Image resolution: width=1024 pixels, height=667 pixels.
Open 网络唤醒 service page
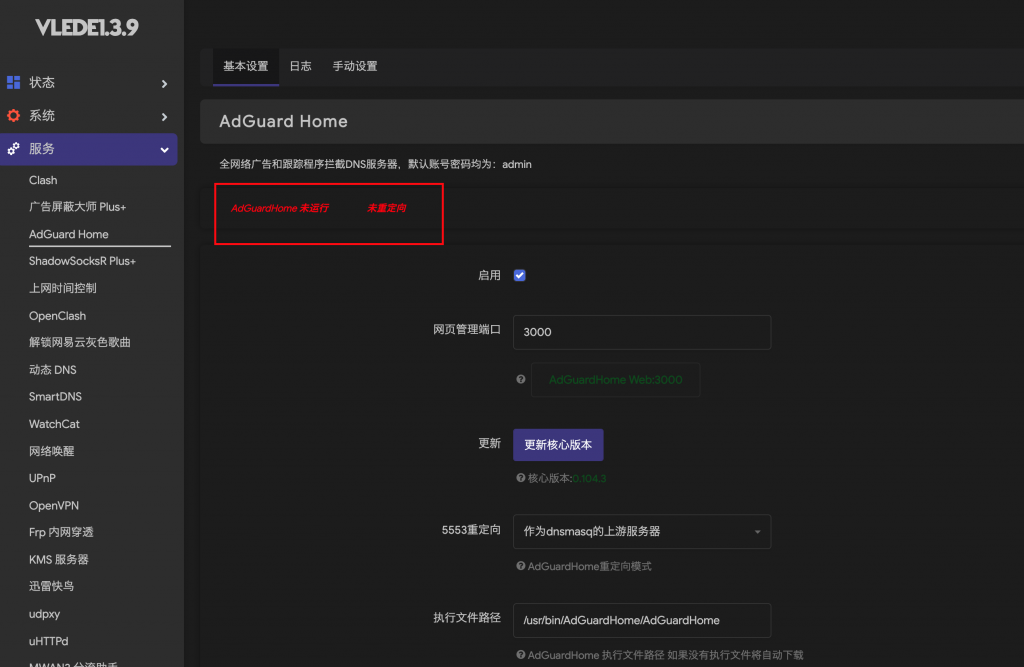pos(52,451)
